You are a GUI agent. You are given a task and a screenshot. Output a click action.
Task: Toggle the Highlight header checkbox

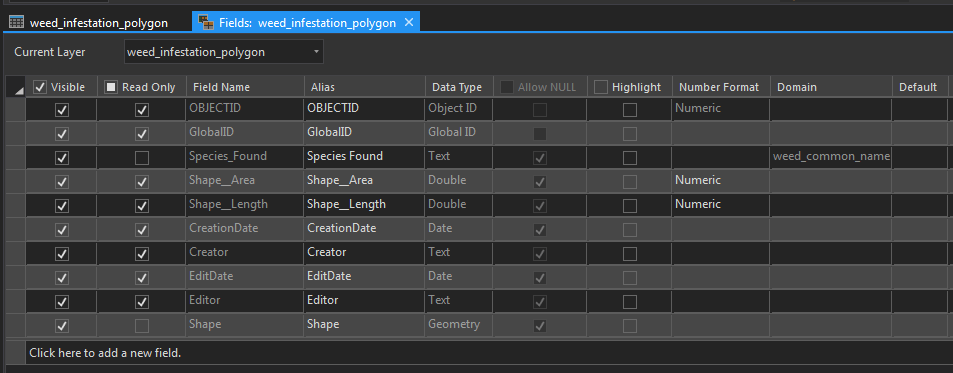(x=600, y=87)
